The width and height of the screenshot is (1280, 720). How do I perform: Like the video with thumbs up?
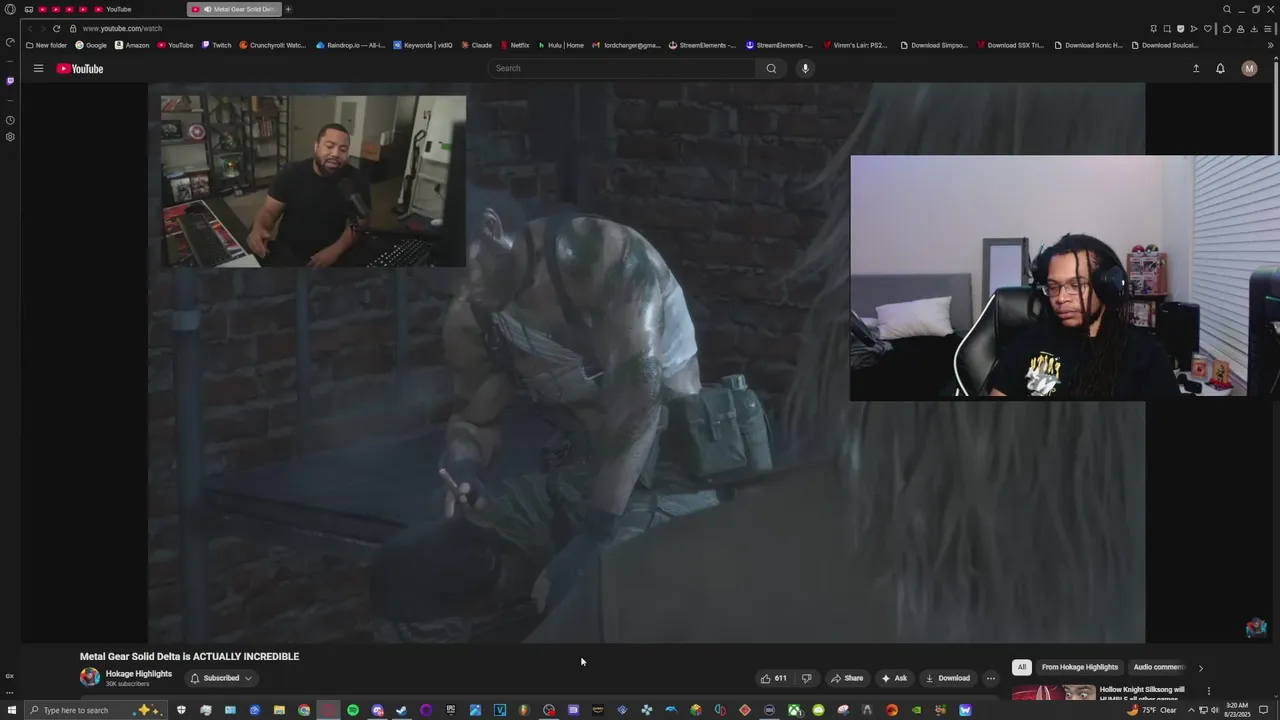(773, 678)
